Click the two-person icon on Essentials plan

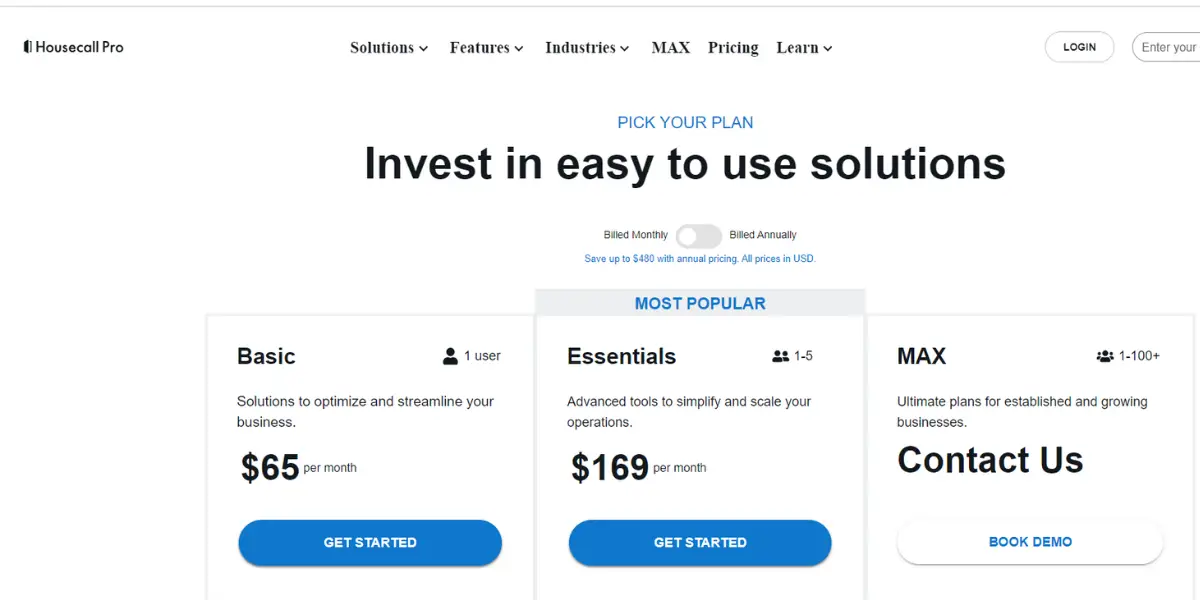(x=781, y=356)
